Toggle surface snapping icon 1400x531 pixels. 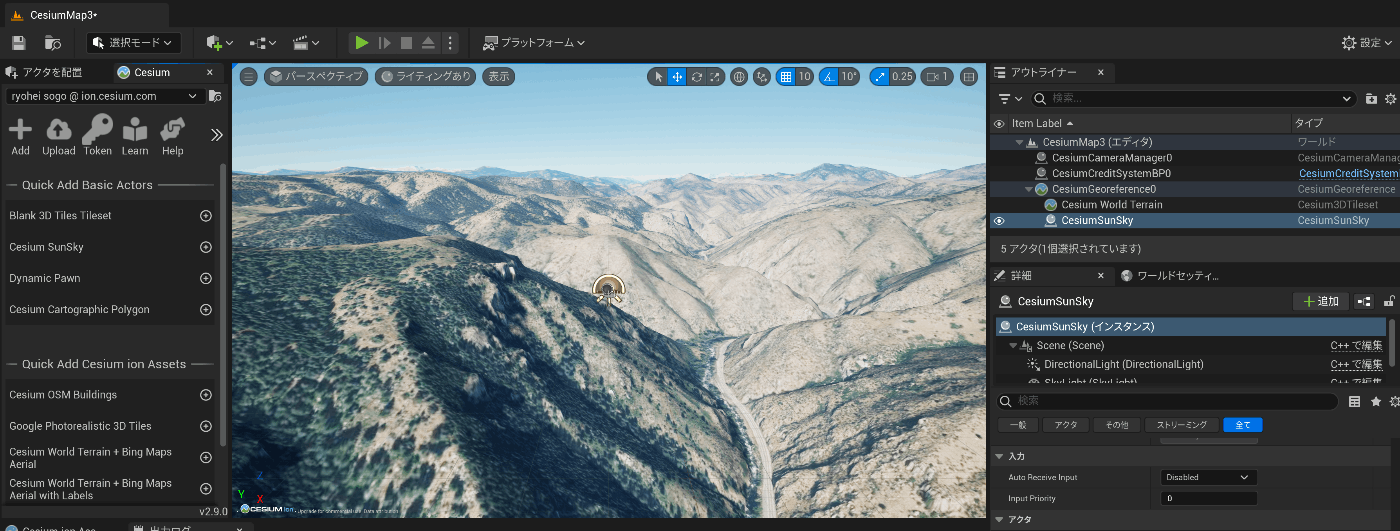(762, 76)
